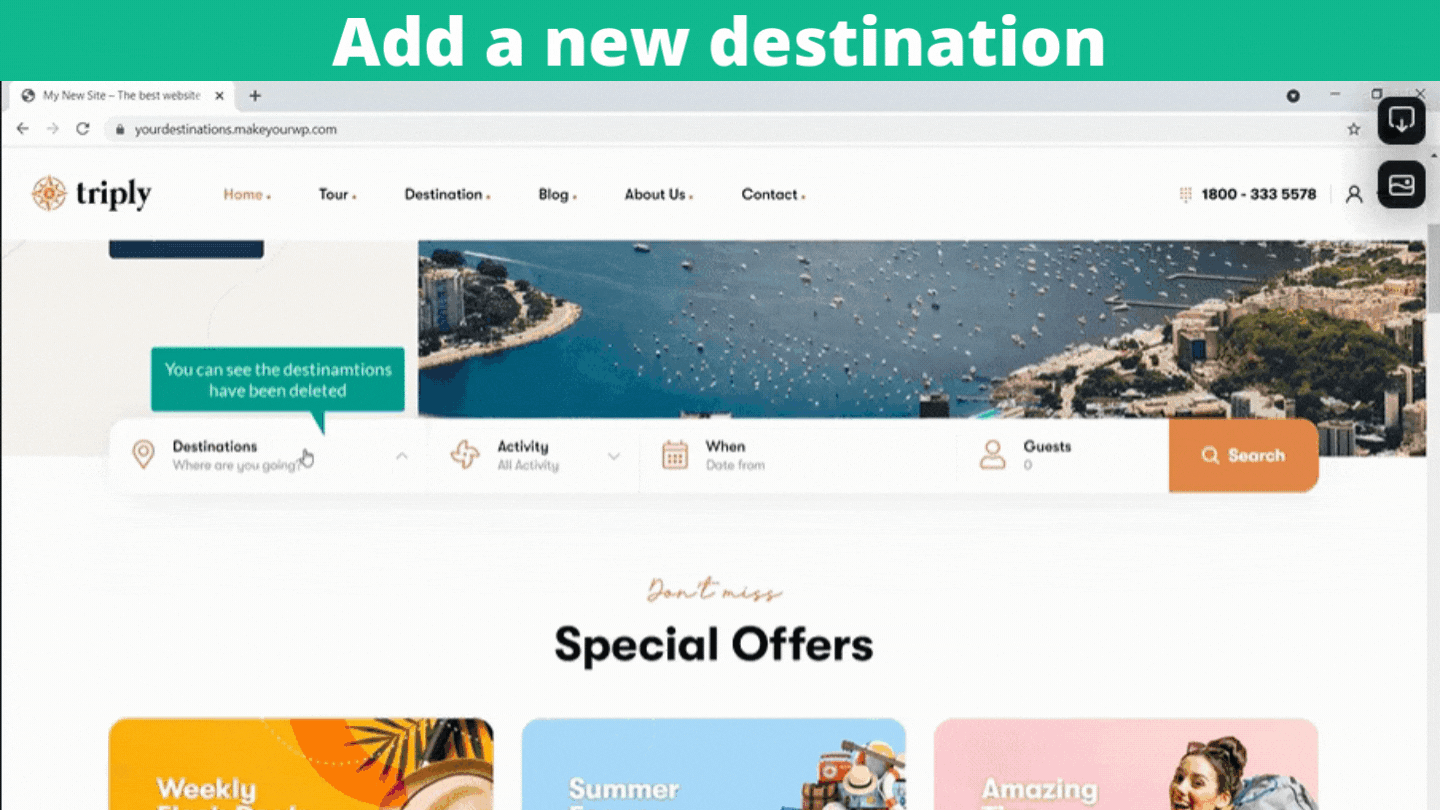This screenshot has width=1440, height=810.
Task: Bookmark page with the star icon
Action: [1354, 129]
